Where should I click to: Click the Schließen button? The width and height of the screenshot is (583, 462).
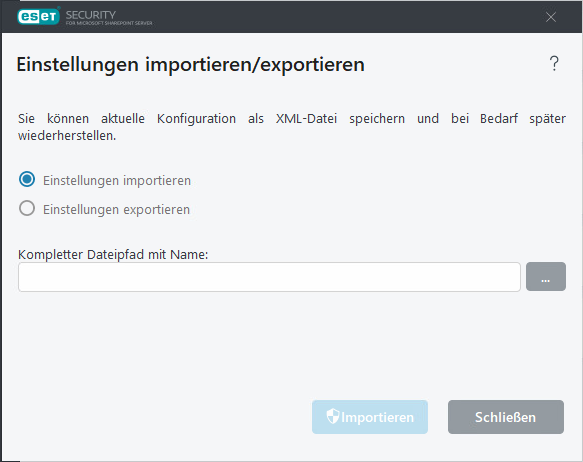point(506,417)
